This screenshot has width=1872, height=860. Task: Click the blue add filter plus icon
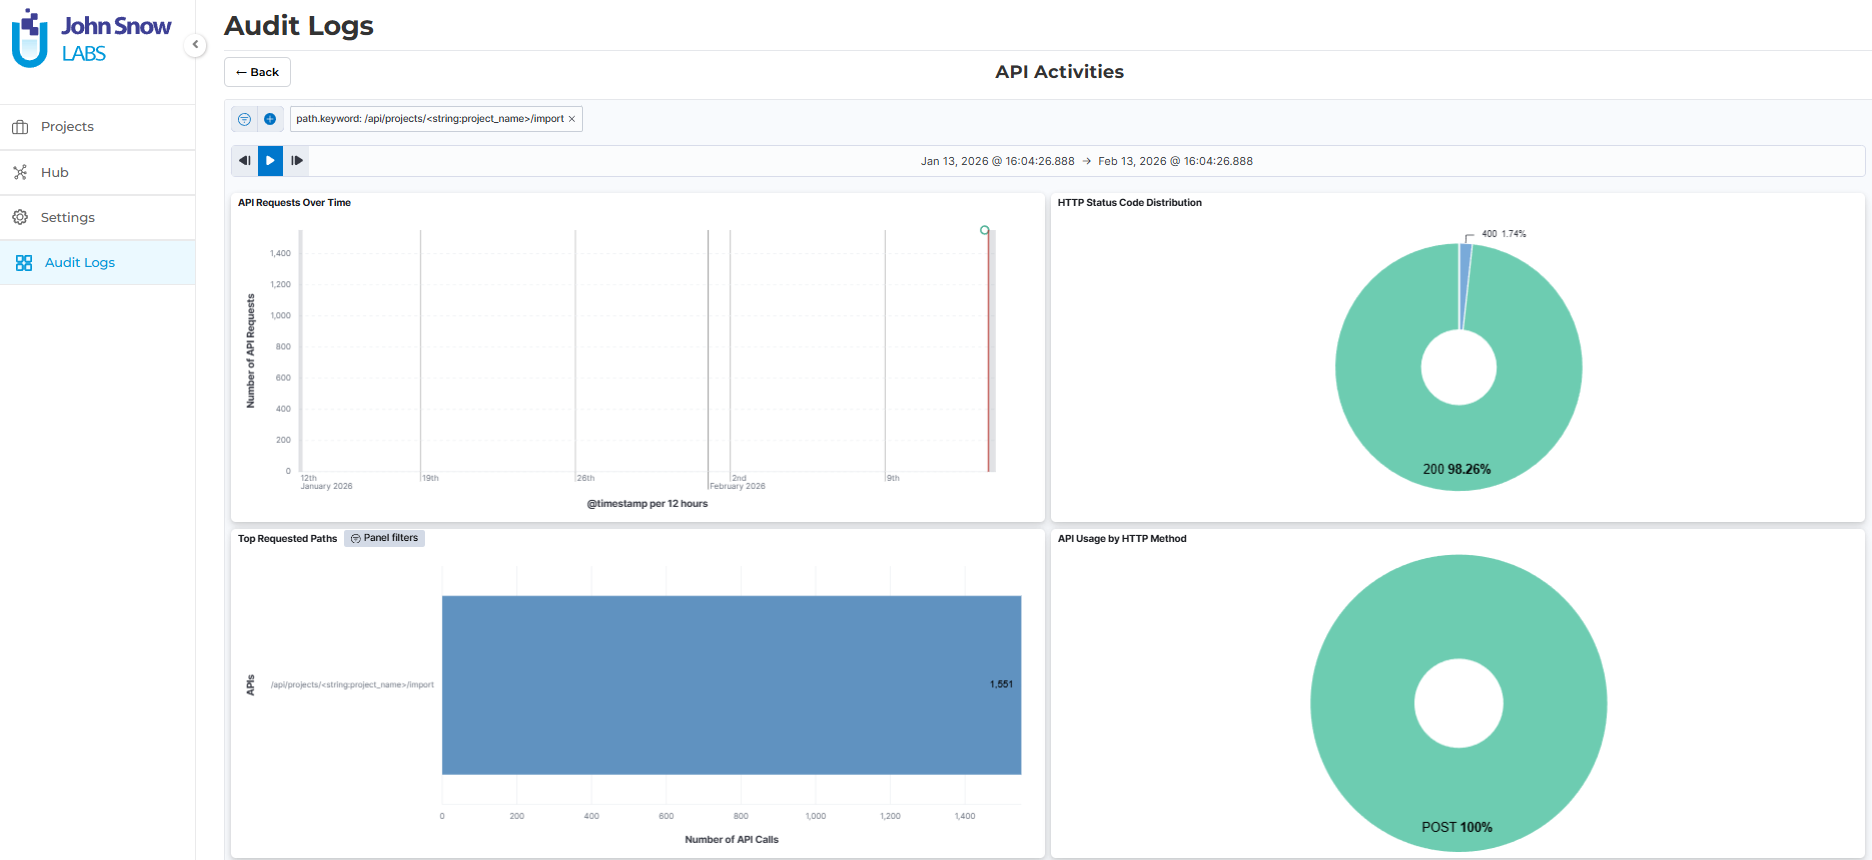click(x=270, y=119)
